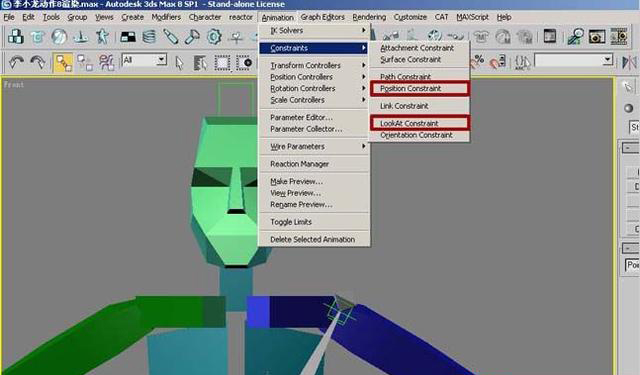The width and height of the screenshot is (640, 375).
Task: Click the dark window panel icon
Action: 550,36
